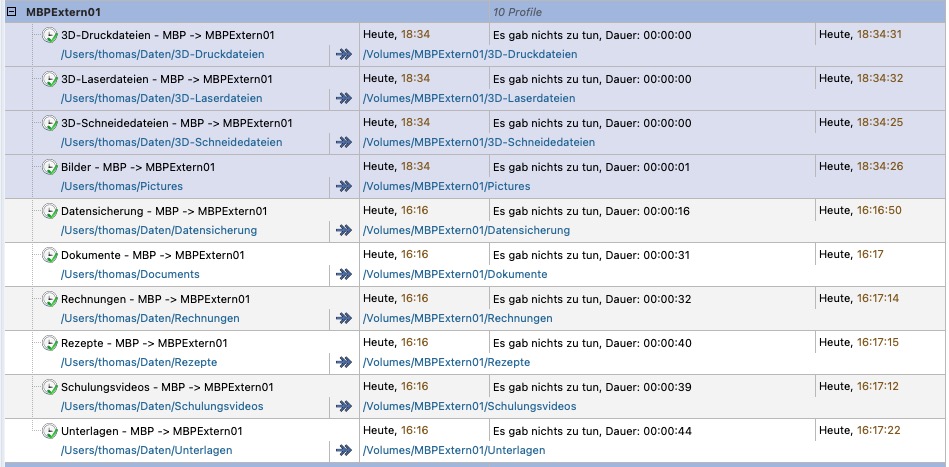Viewport: 949px width, 467px height.
Task: Click the status icon of 3D-Druckdateien profile
Action: coord(50,35)
